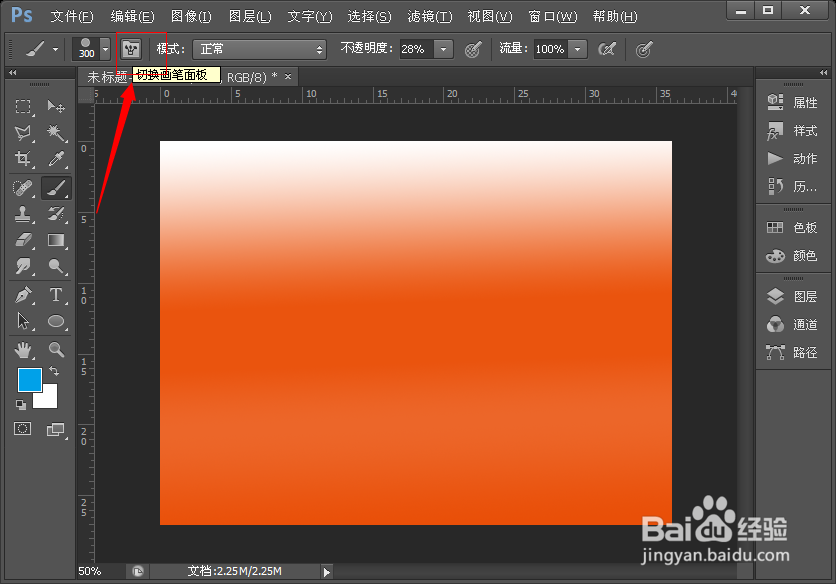Change the screen mode
Screen dimensions: 836x584
55,429
